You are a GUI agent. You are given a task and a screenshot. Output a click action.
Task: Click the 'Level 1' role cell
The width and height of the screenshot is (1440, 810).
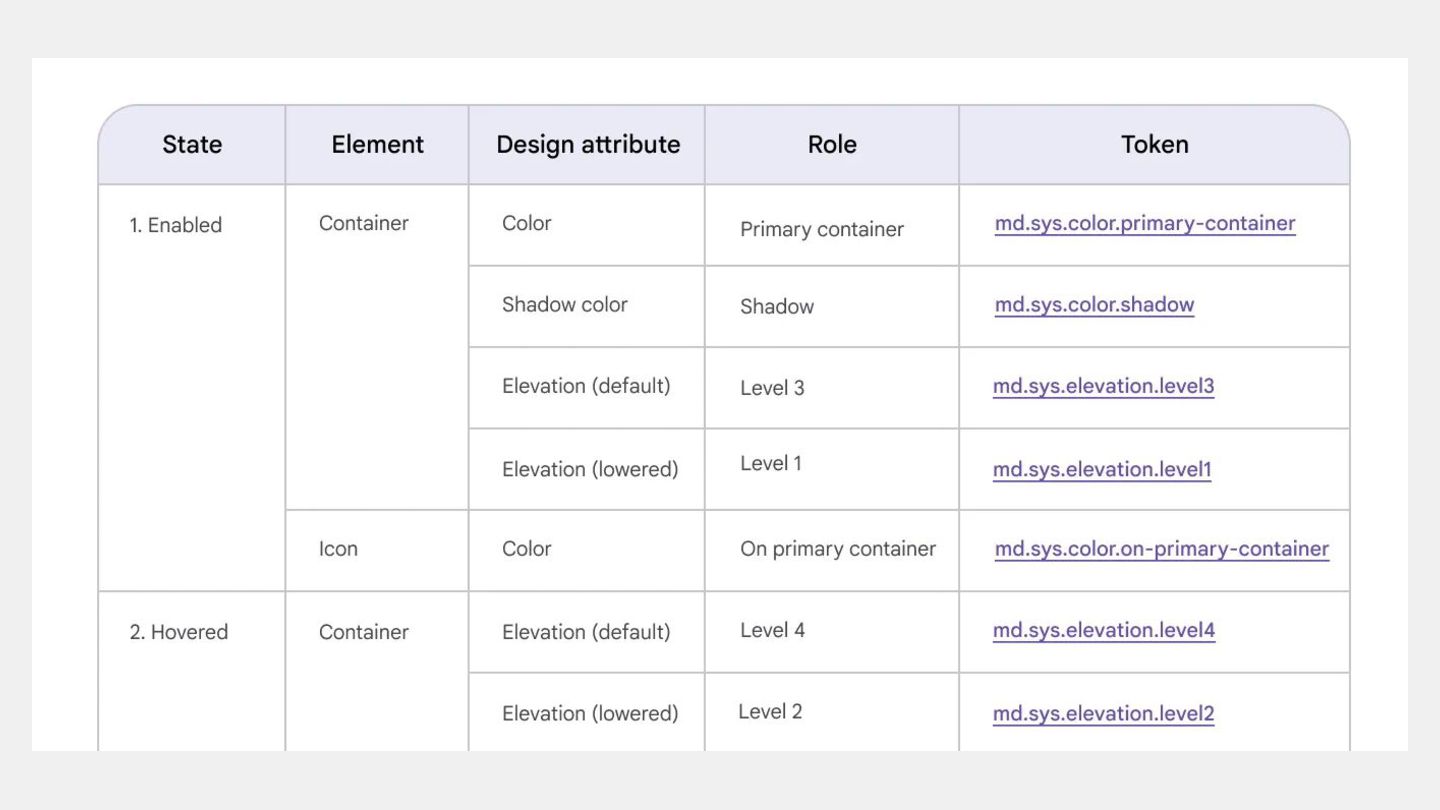770,464
